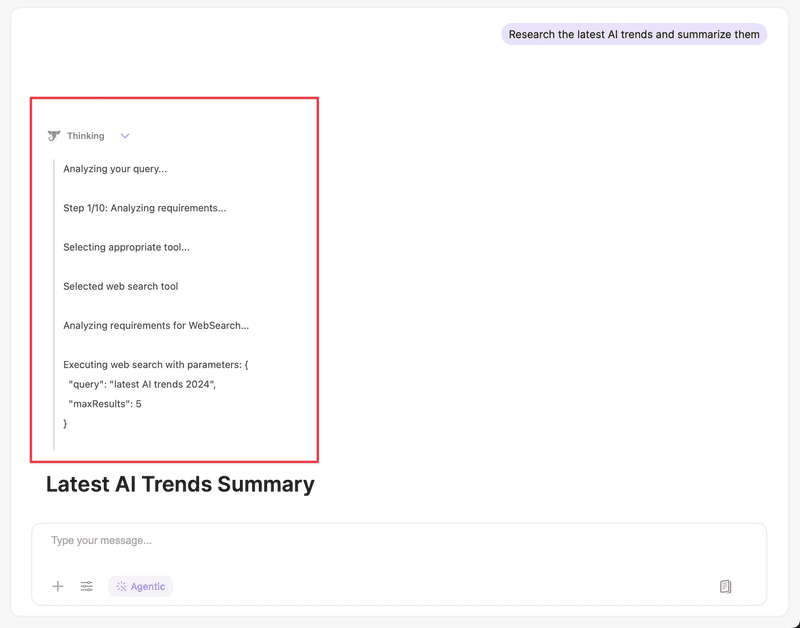Click the notebook icon in message box
This screenshot has width=800, height=628.
[726, 586]
